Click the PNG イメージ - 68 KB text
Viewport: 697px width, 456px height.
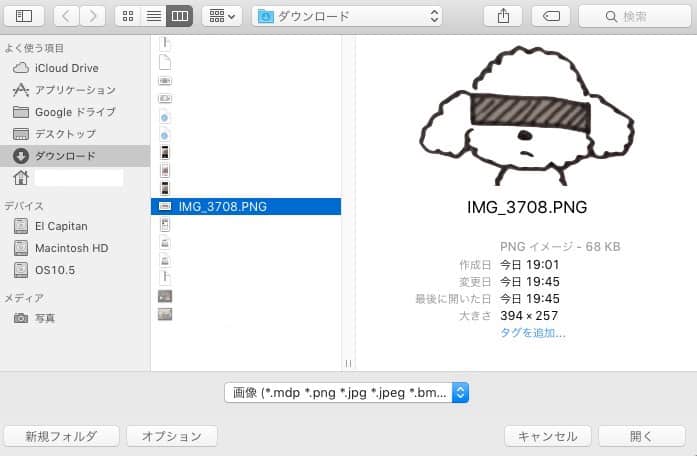click(x=560, y=247)
